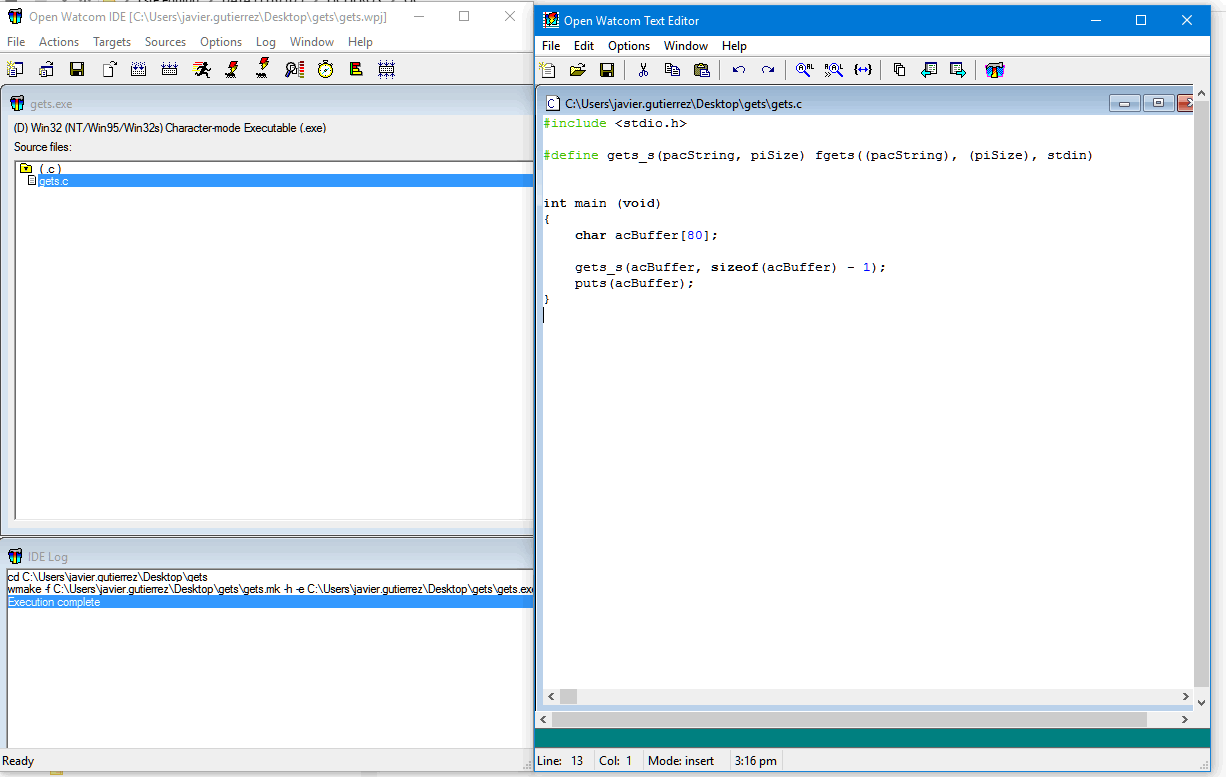
Task: Save gets.c with the editor floppy icon
Action: 606,70
